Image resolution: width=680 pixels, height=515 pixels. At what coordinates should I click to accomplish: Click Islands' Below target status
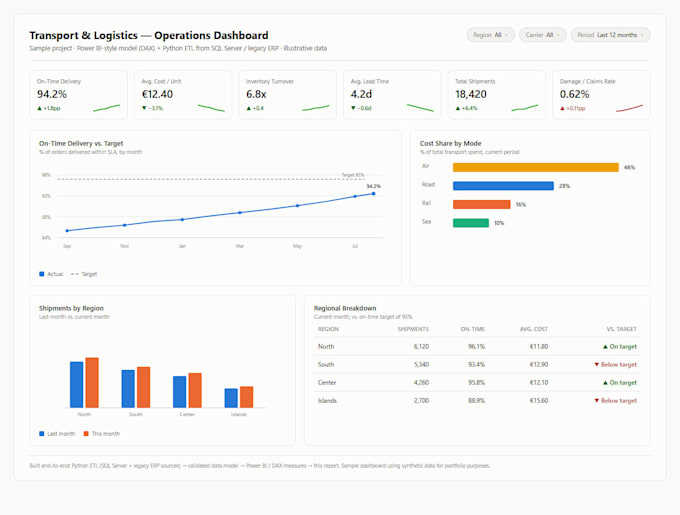(x=615, y=401)
